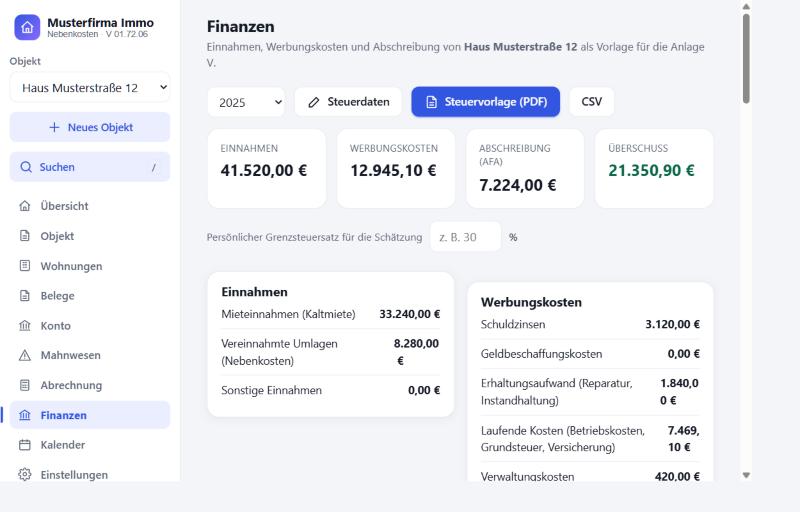Click the Laufende Kosten row
Screen dimensions: 800x512
[590, 439]
